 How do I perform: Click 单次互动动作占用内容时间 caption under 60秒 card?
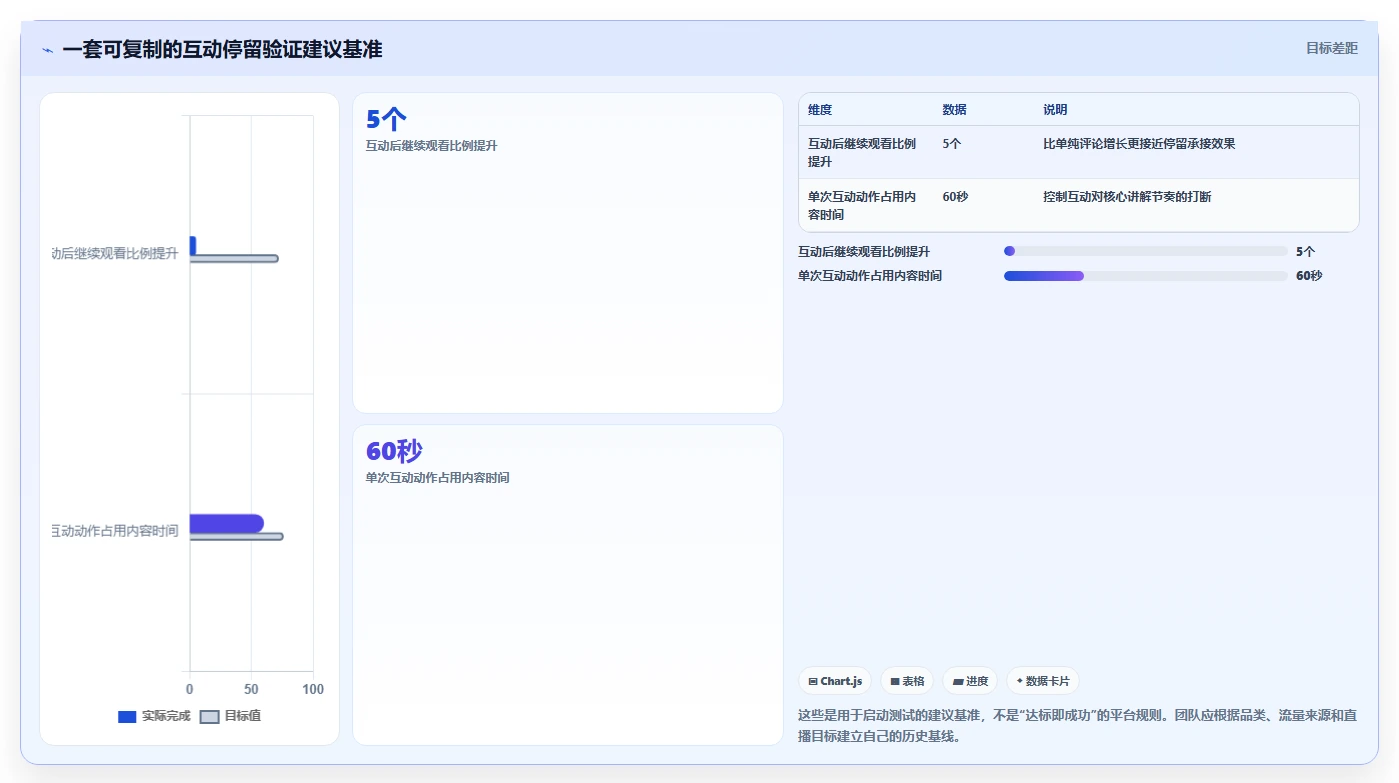click(x=437, y=478)
